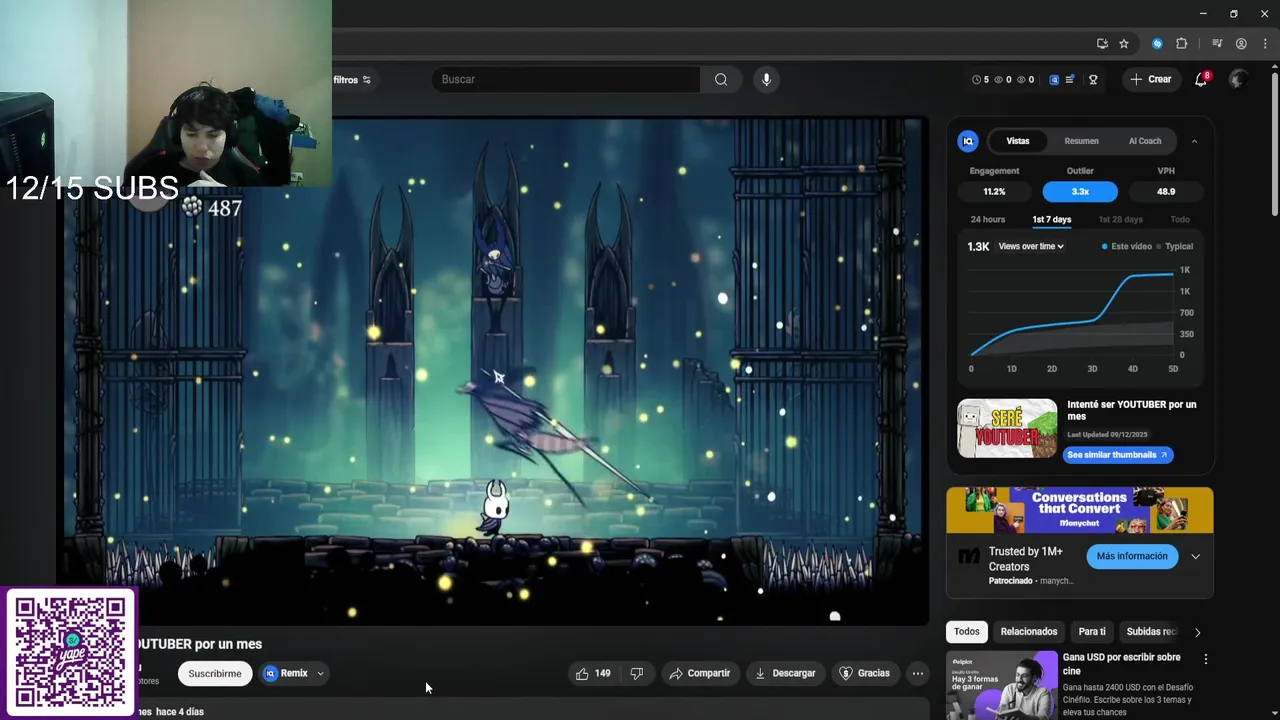Image resolution: width=1280 pixels, height=720 pixels.
Task: Select the Subidas recientes chip
Action: coord(1152,631)
